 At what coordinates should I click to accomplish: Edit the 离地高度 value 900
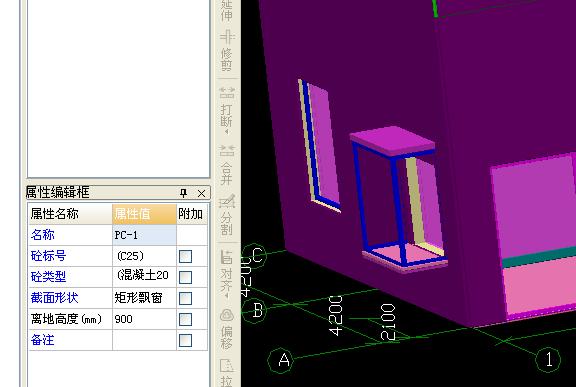[144, 319]
